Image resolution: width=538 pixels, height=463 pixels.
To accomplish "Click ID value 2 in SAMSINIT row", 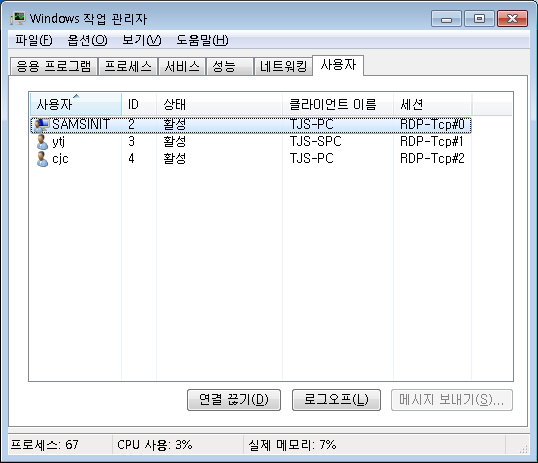I will (131, 124).
